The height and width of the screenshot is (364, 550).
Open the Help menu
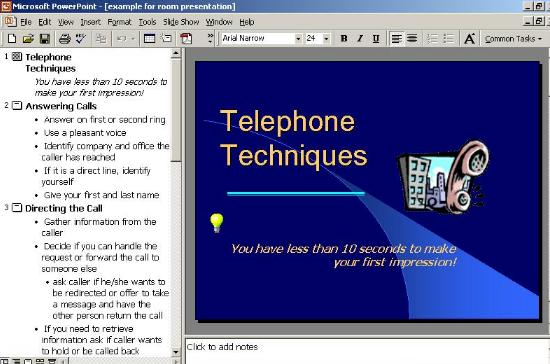(247, 22)
